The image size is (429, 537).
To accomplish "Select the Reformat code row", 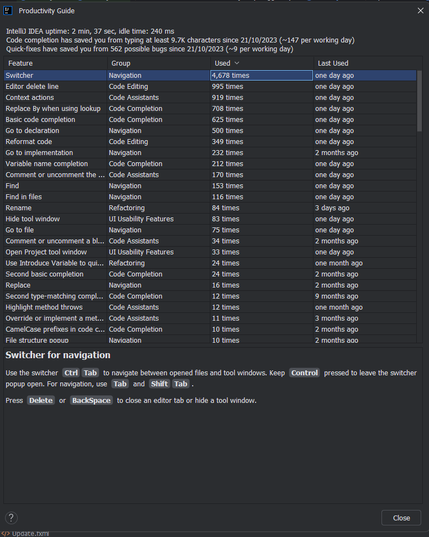I will coord(210,141).
